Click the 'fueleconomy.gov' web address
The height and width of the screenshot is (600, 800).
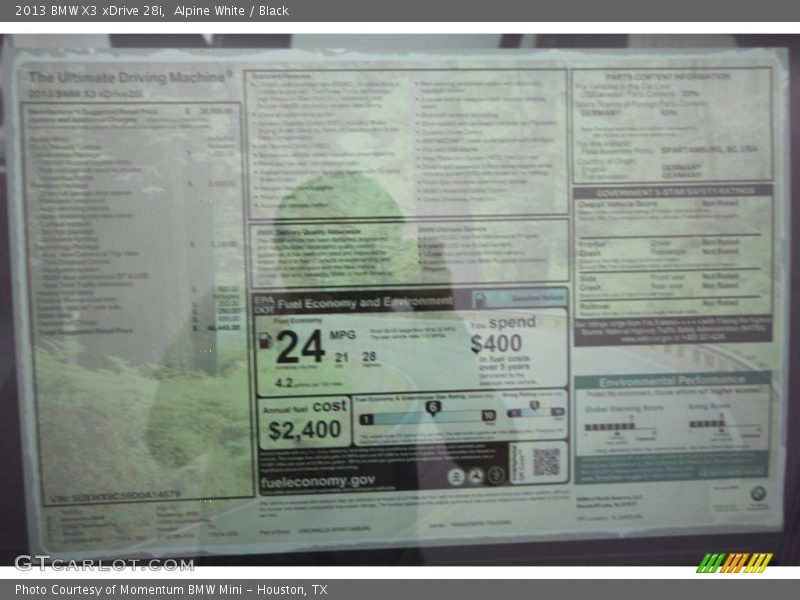[x=318, y=481]
